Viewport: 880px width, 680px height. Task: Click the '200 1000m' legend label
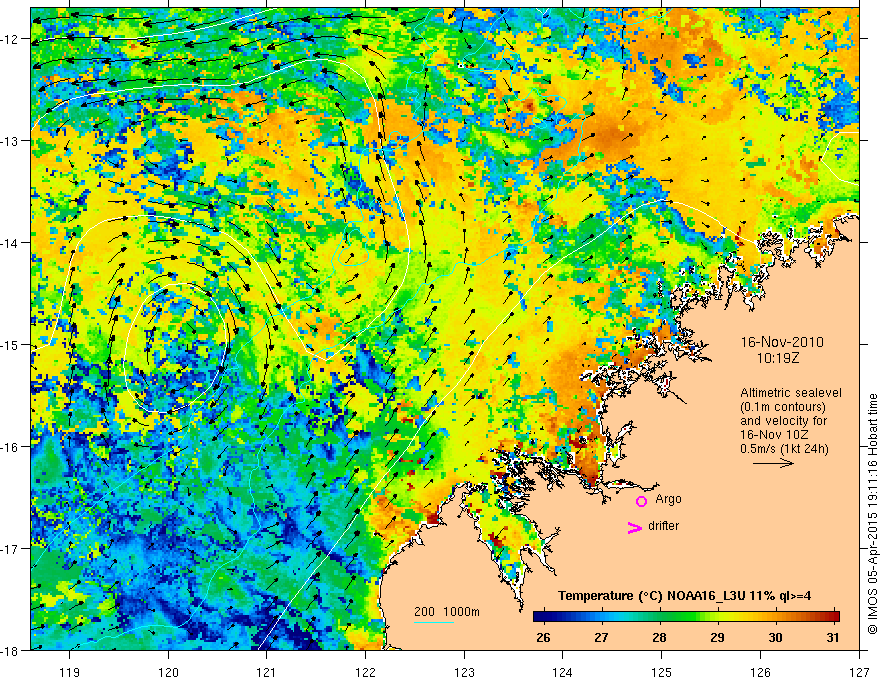tap(447, 612)
